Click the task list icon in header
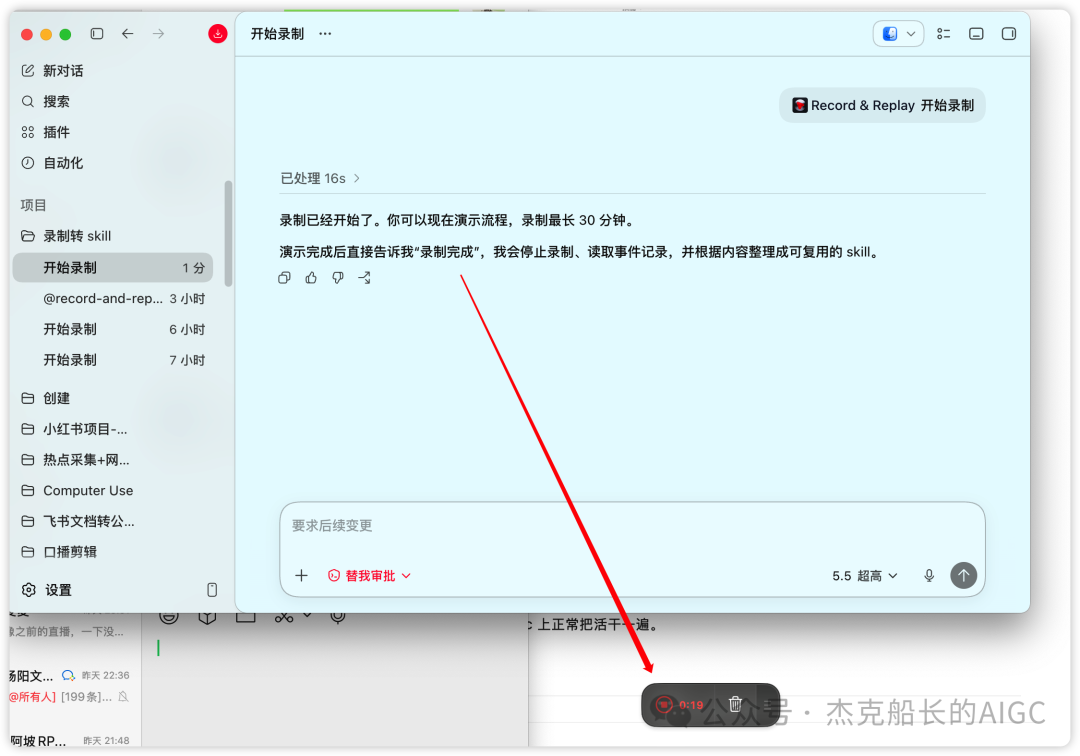This screenshot has height=756, width=1080. (944, 34)
